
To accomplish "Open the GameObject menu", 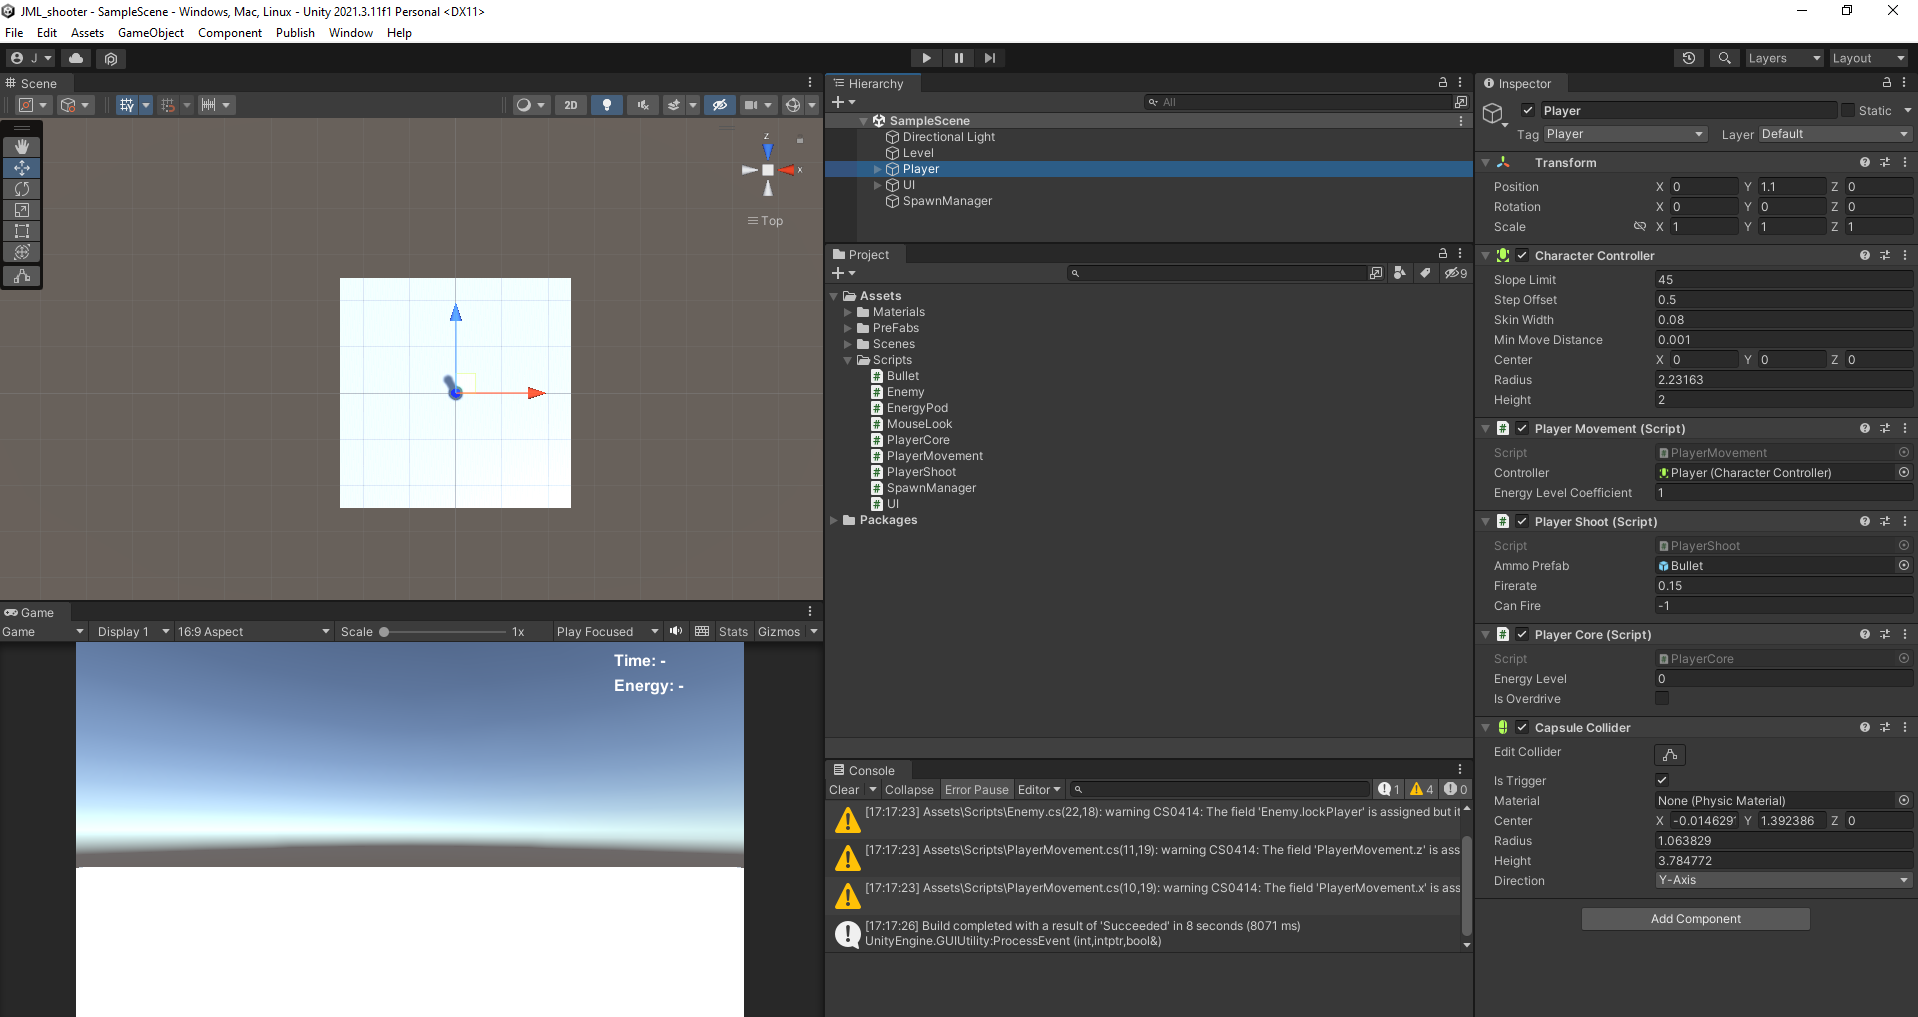I will click(151, 32).
